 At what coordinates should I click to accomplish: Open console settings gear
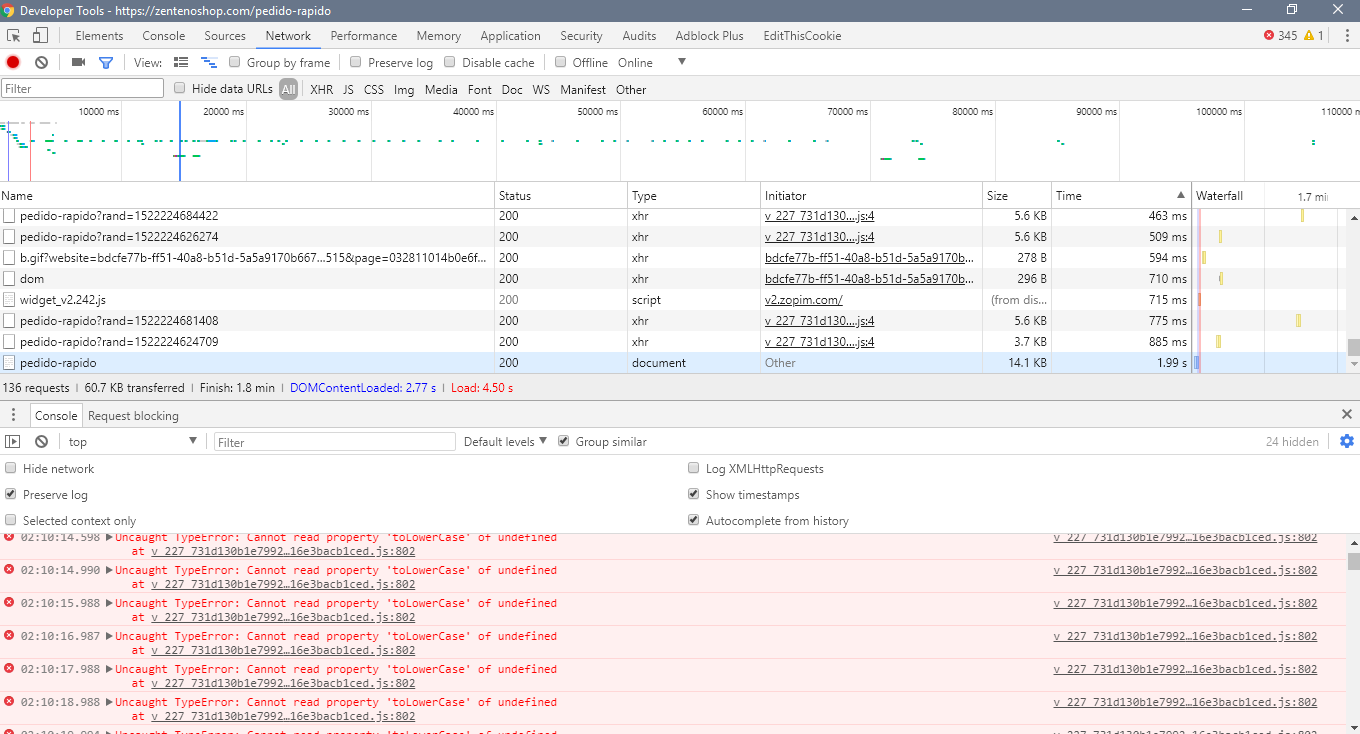click(1347, 441)
